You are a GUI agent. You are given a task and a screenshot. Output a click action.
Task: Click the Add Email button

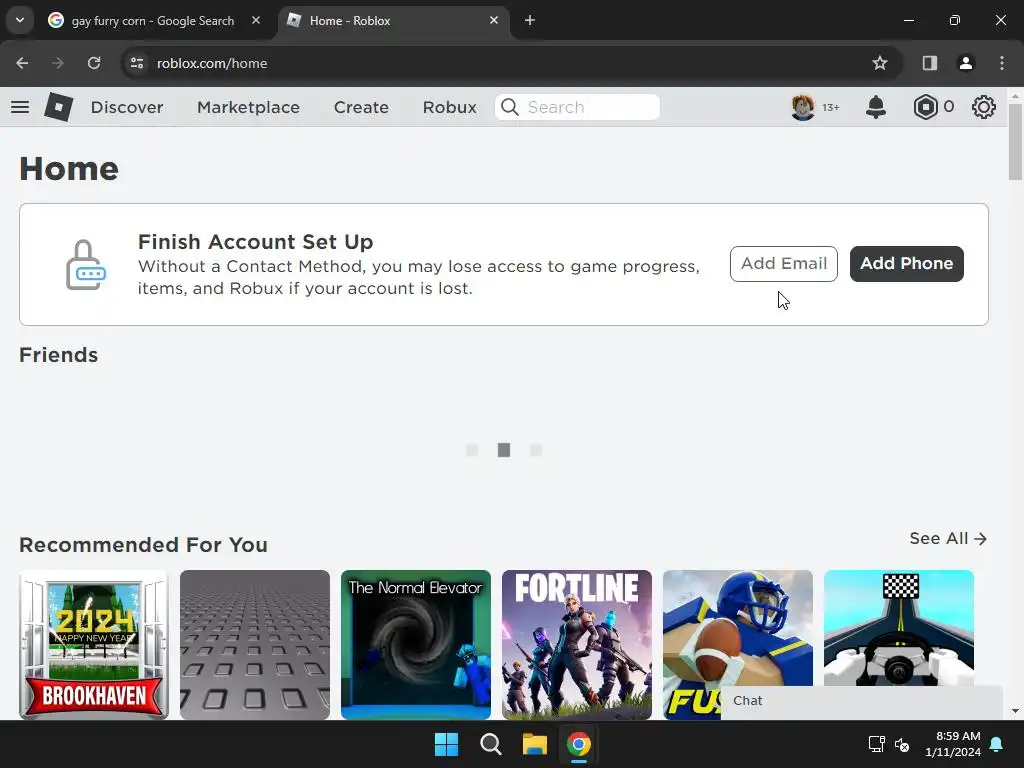(784, 264)
